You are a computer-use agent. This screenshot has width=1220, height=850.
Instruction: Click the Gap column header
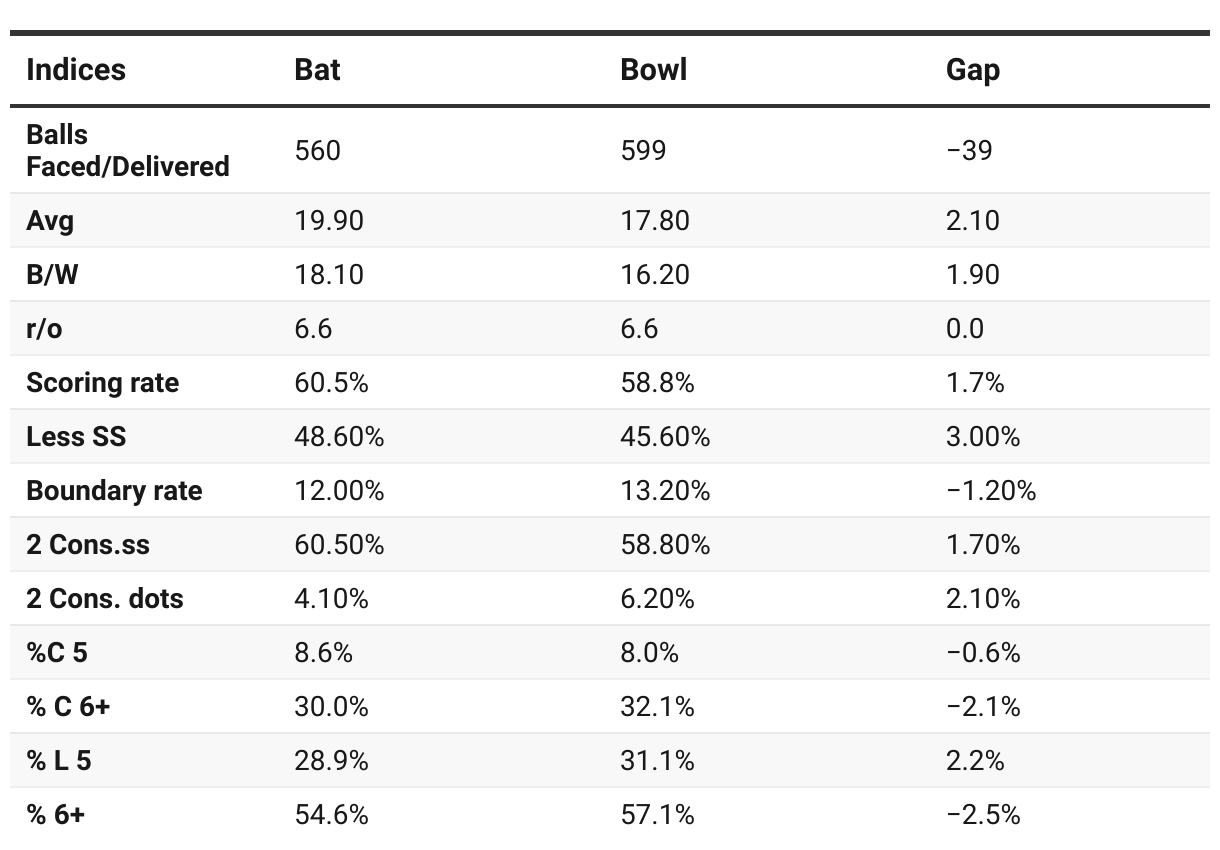coord(972,70)
